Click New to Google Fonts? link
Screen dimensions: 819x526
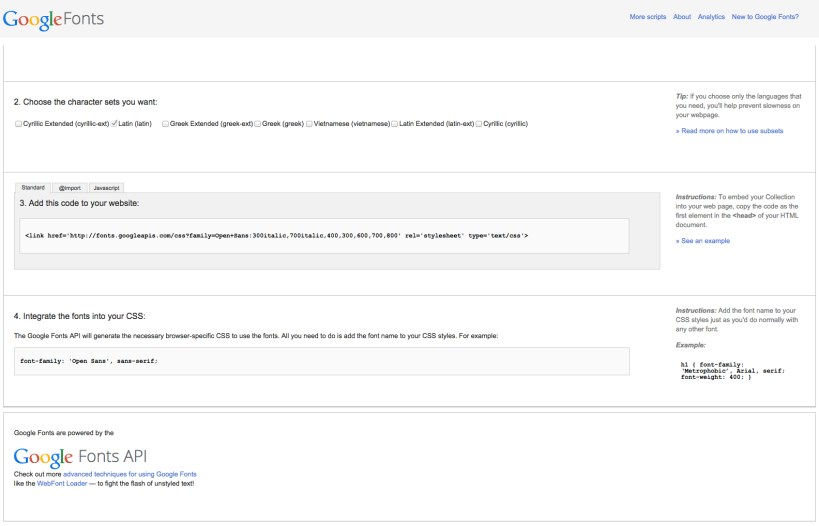coord(765,17)
